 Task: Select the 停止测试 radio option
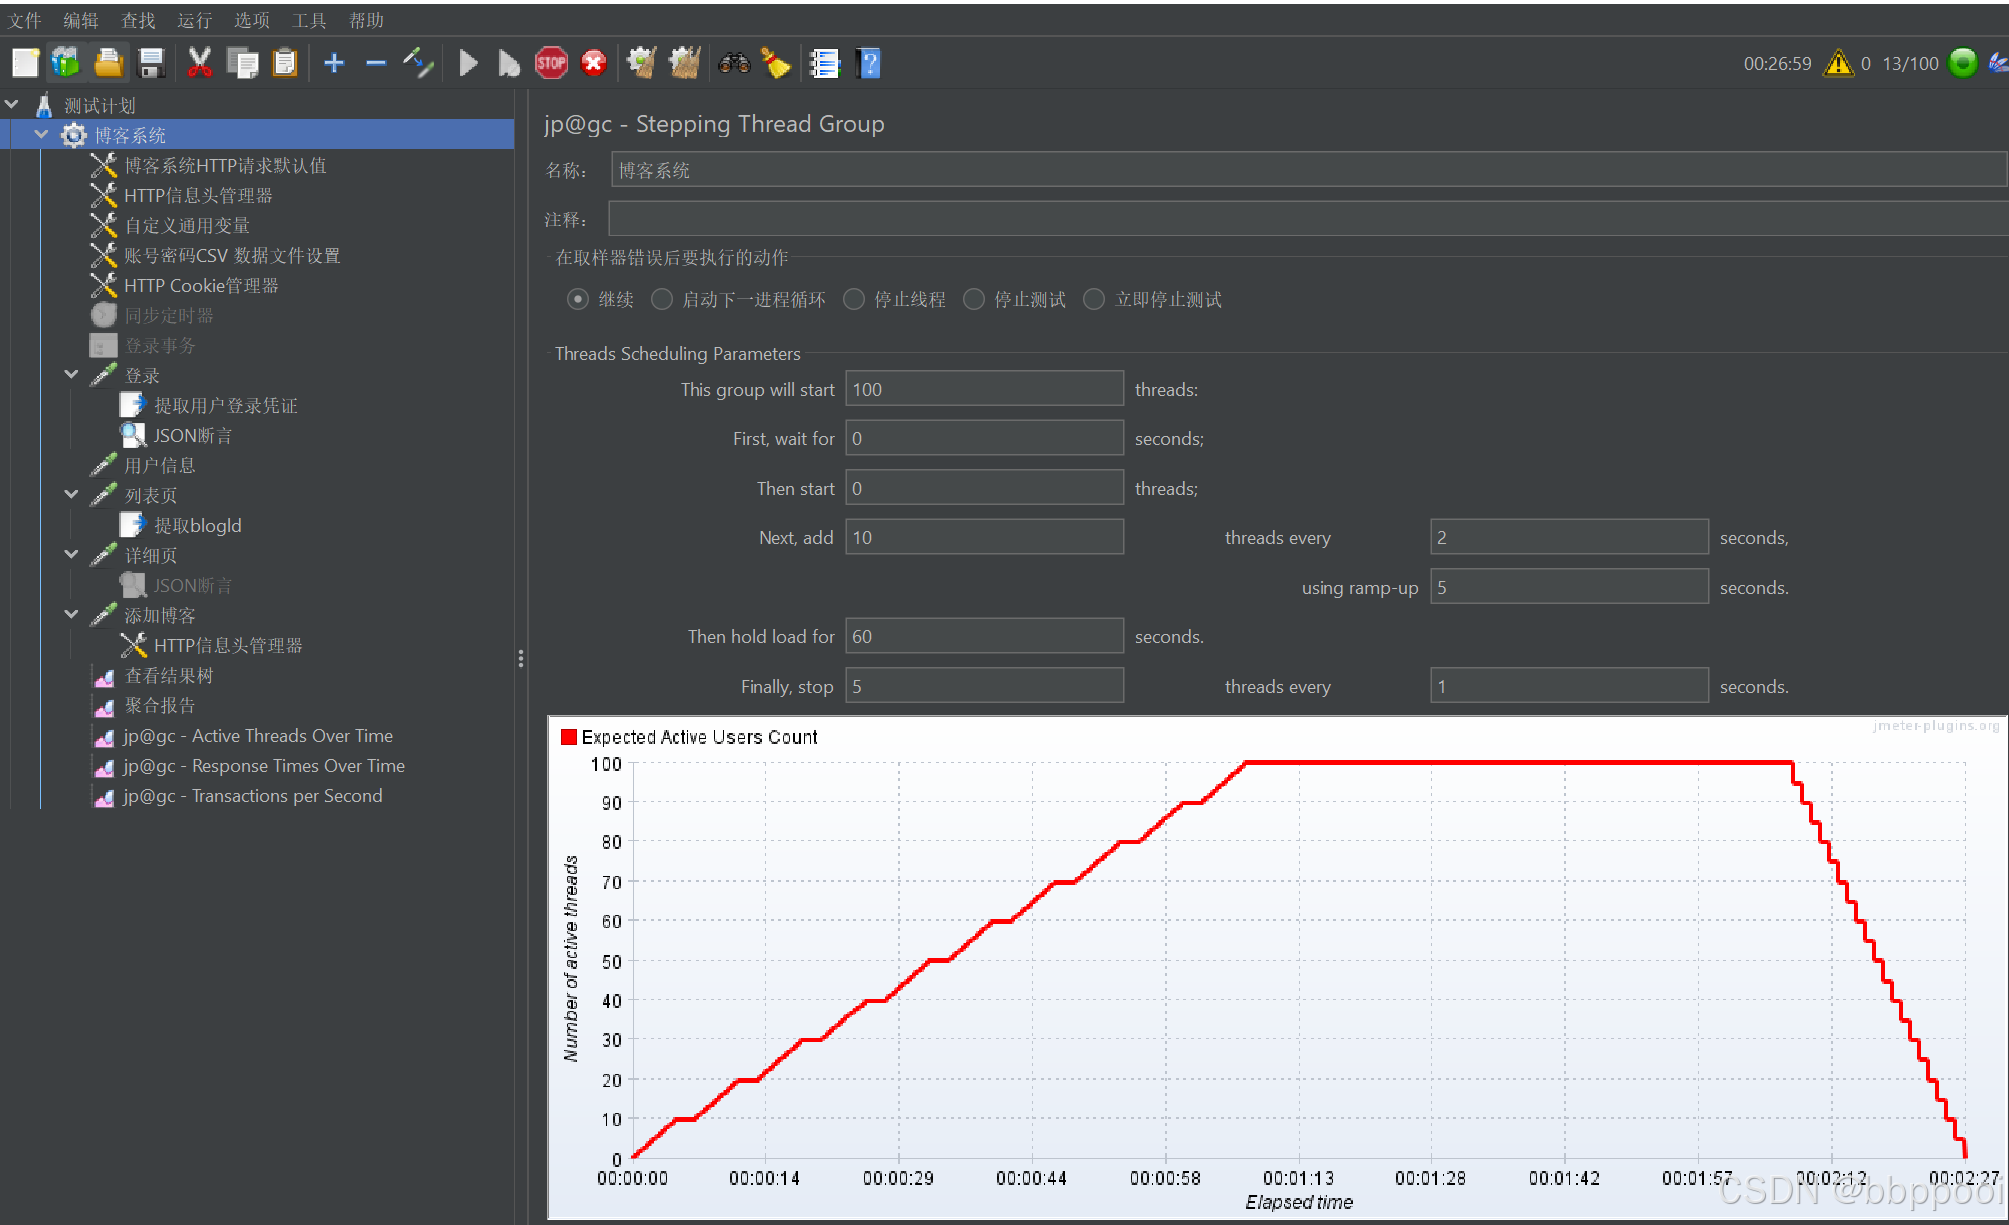click(x=974, y=300)
